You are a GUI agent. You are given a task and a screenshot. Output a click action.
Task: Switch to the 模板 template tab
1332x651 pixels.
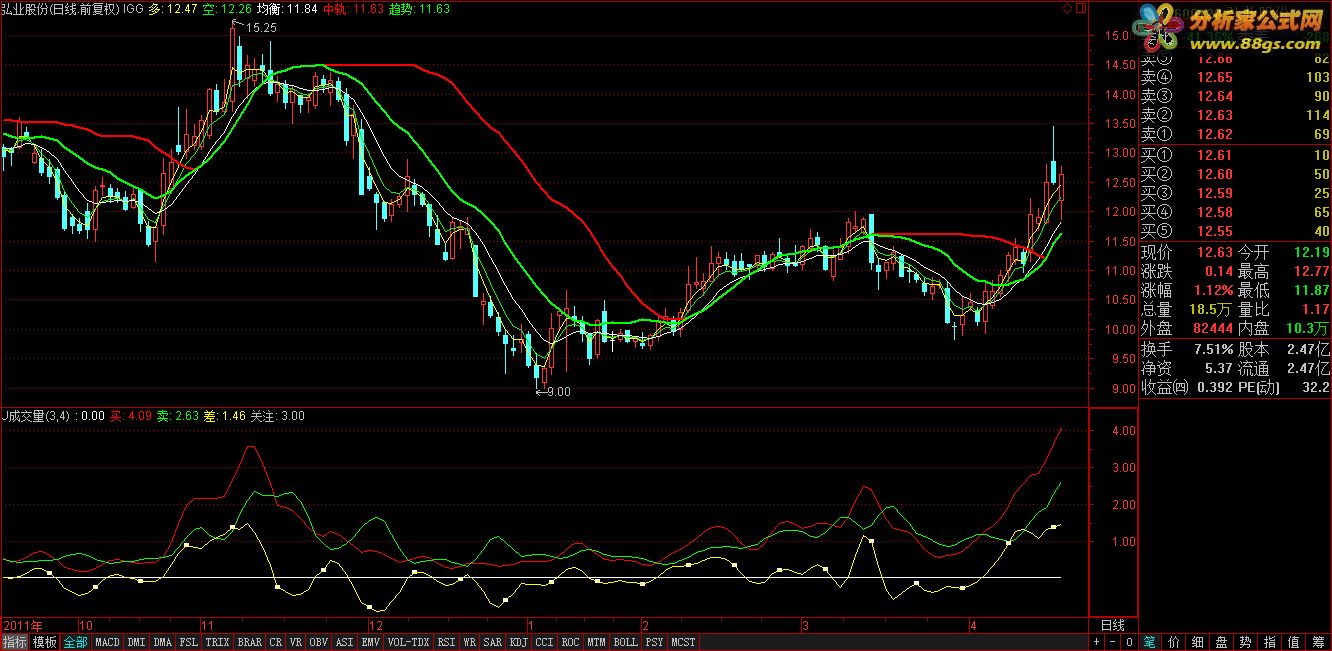[44, 642]
